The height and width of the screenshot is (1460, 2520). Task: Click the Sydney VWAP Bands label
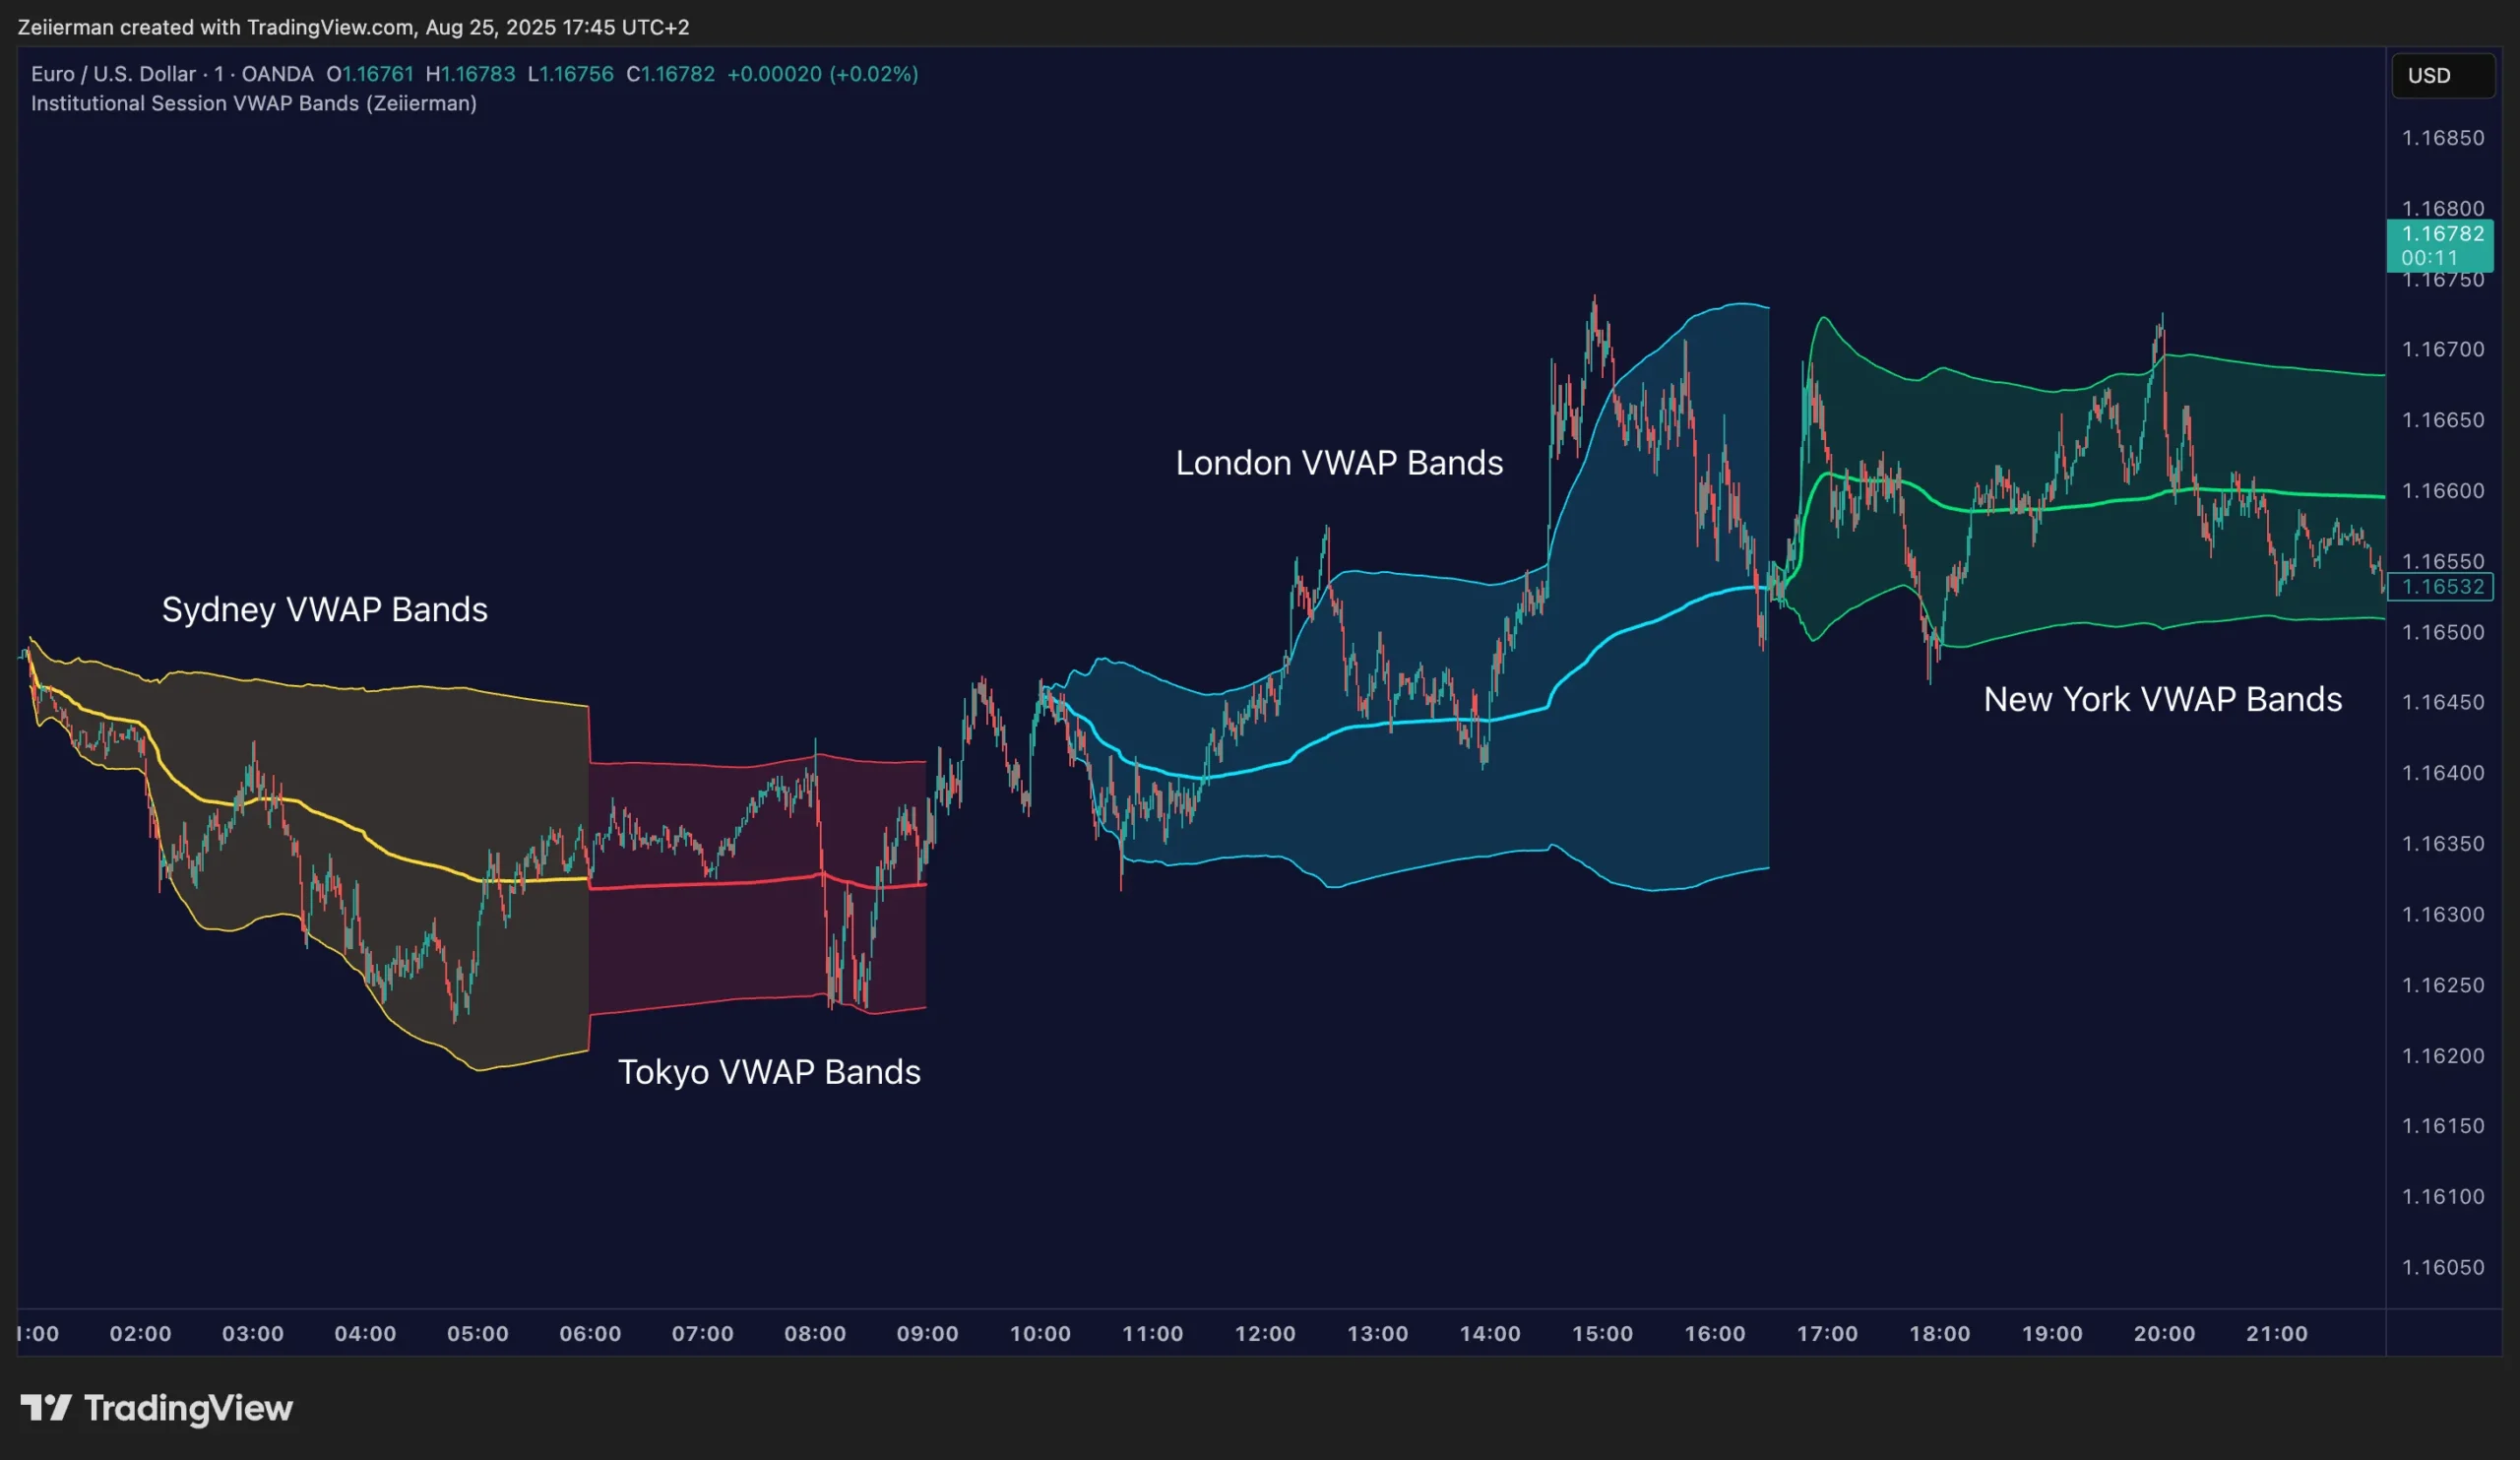click(324, 609)
